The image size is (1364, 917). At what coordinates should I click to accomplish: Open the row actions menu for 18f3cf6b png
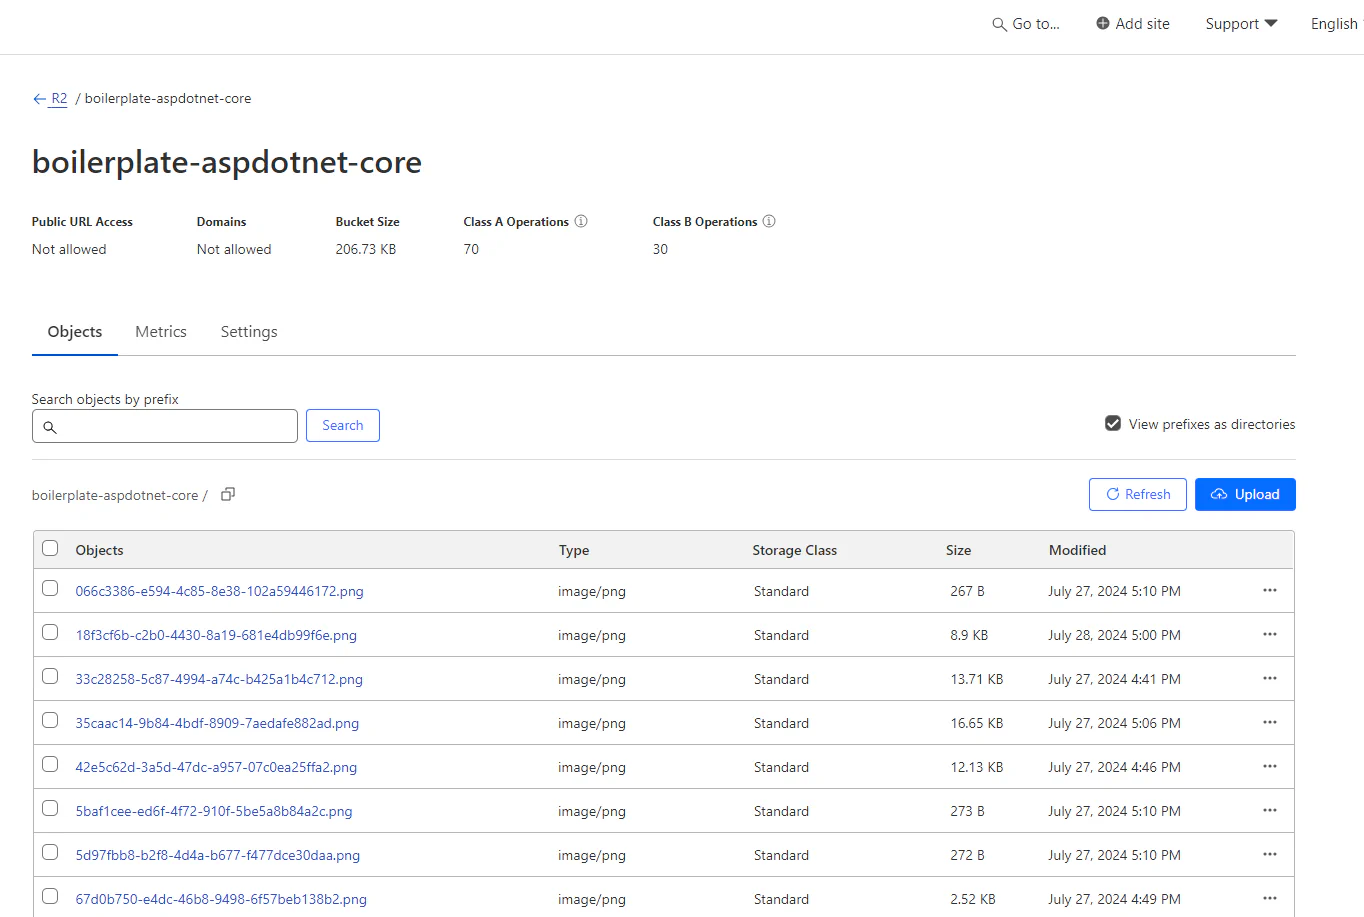1269,634
